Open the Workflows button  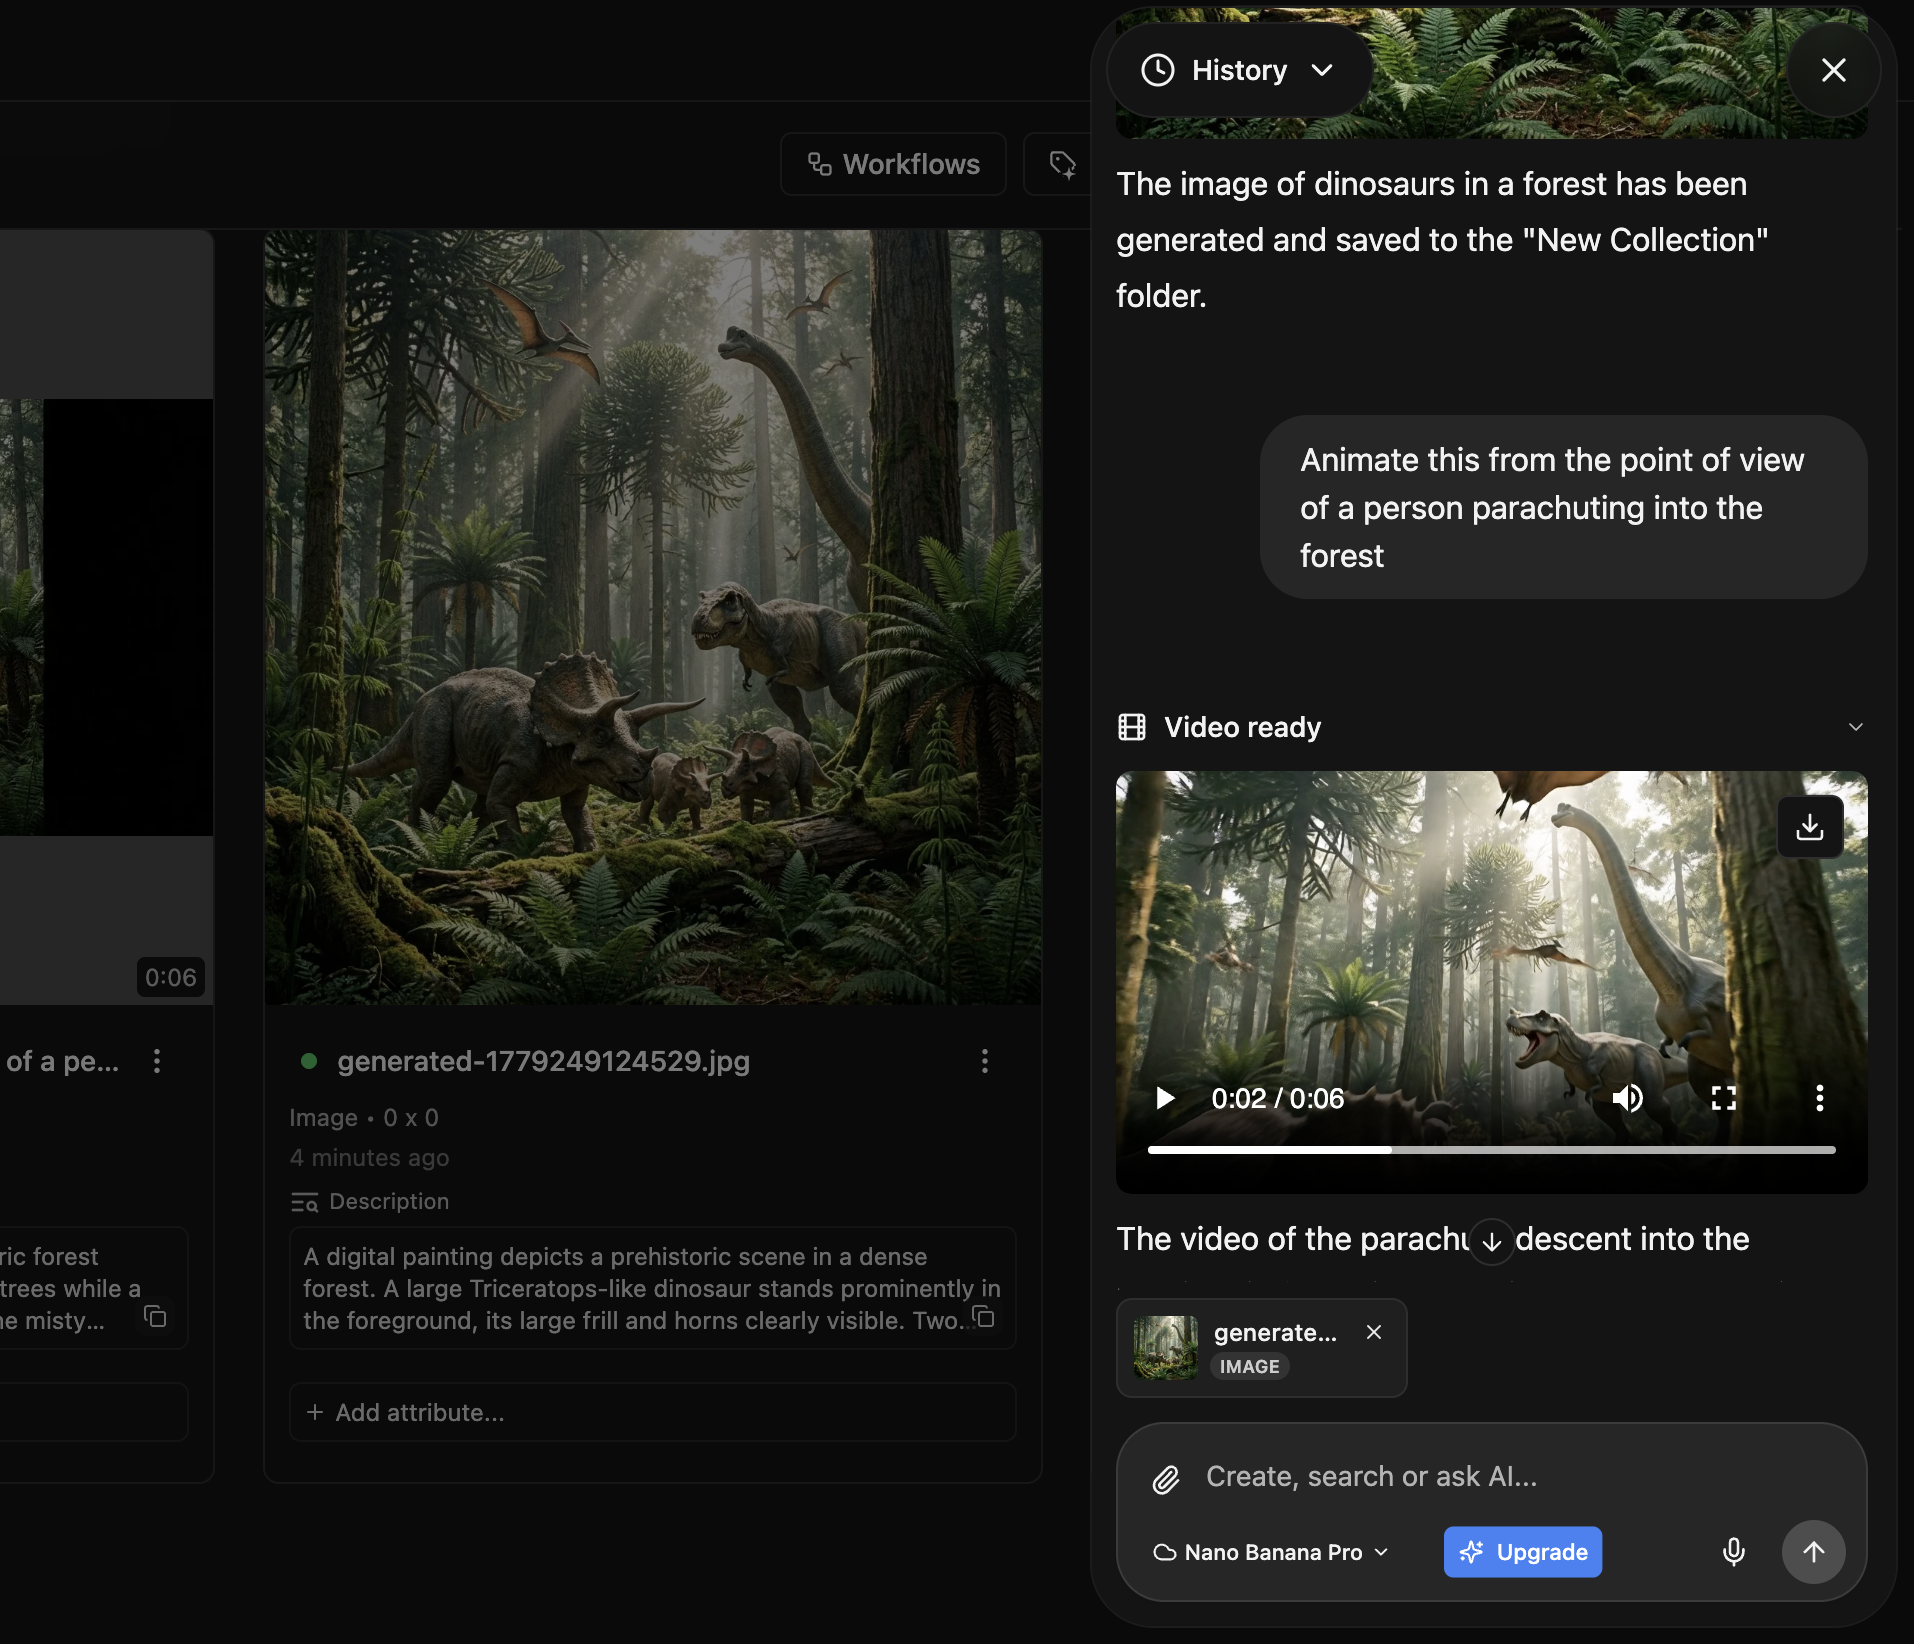[893, 164]
